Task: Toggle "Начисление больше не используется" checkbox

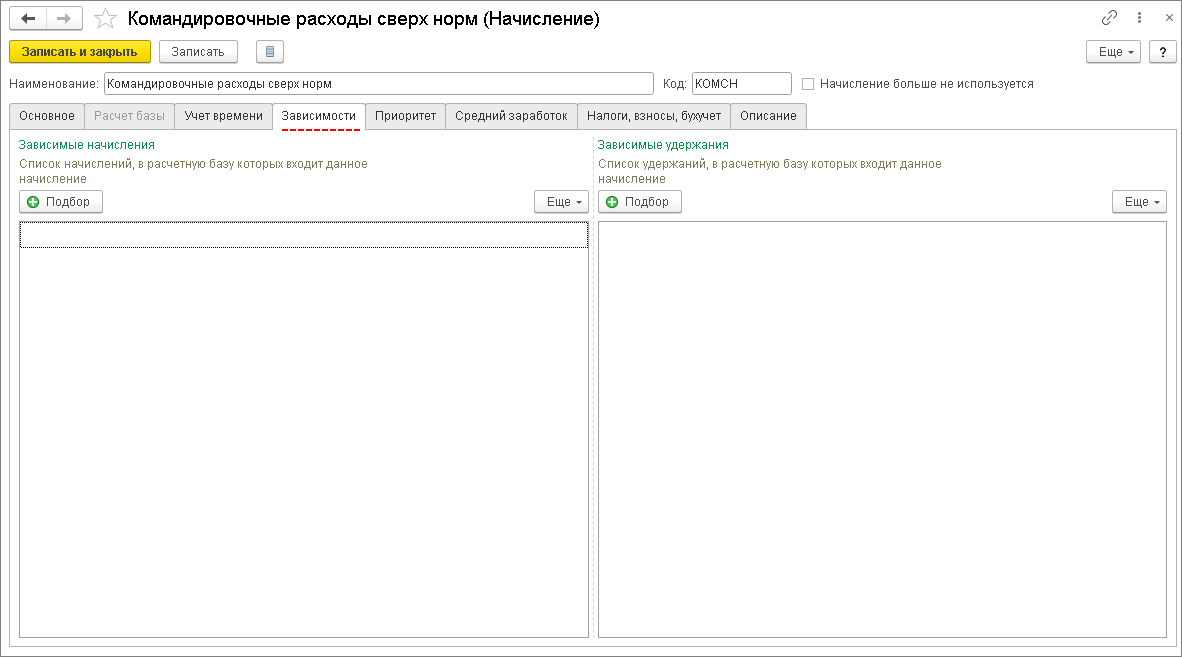Action: (808, 84)
